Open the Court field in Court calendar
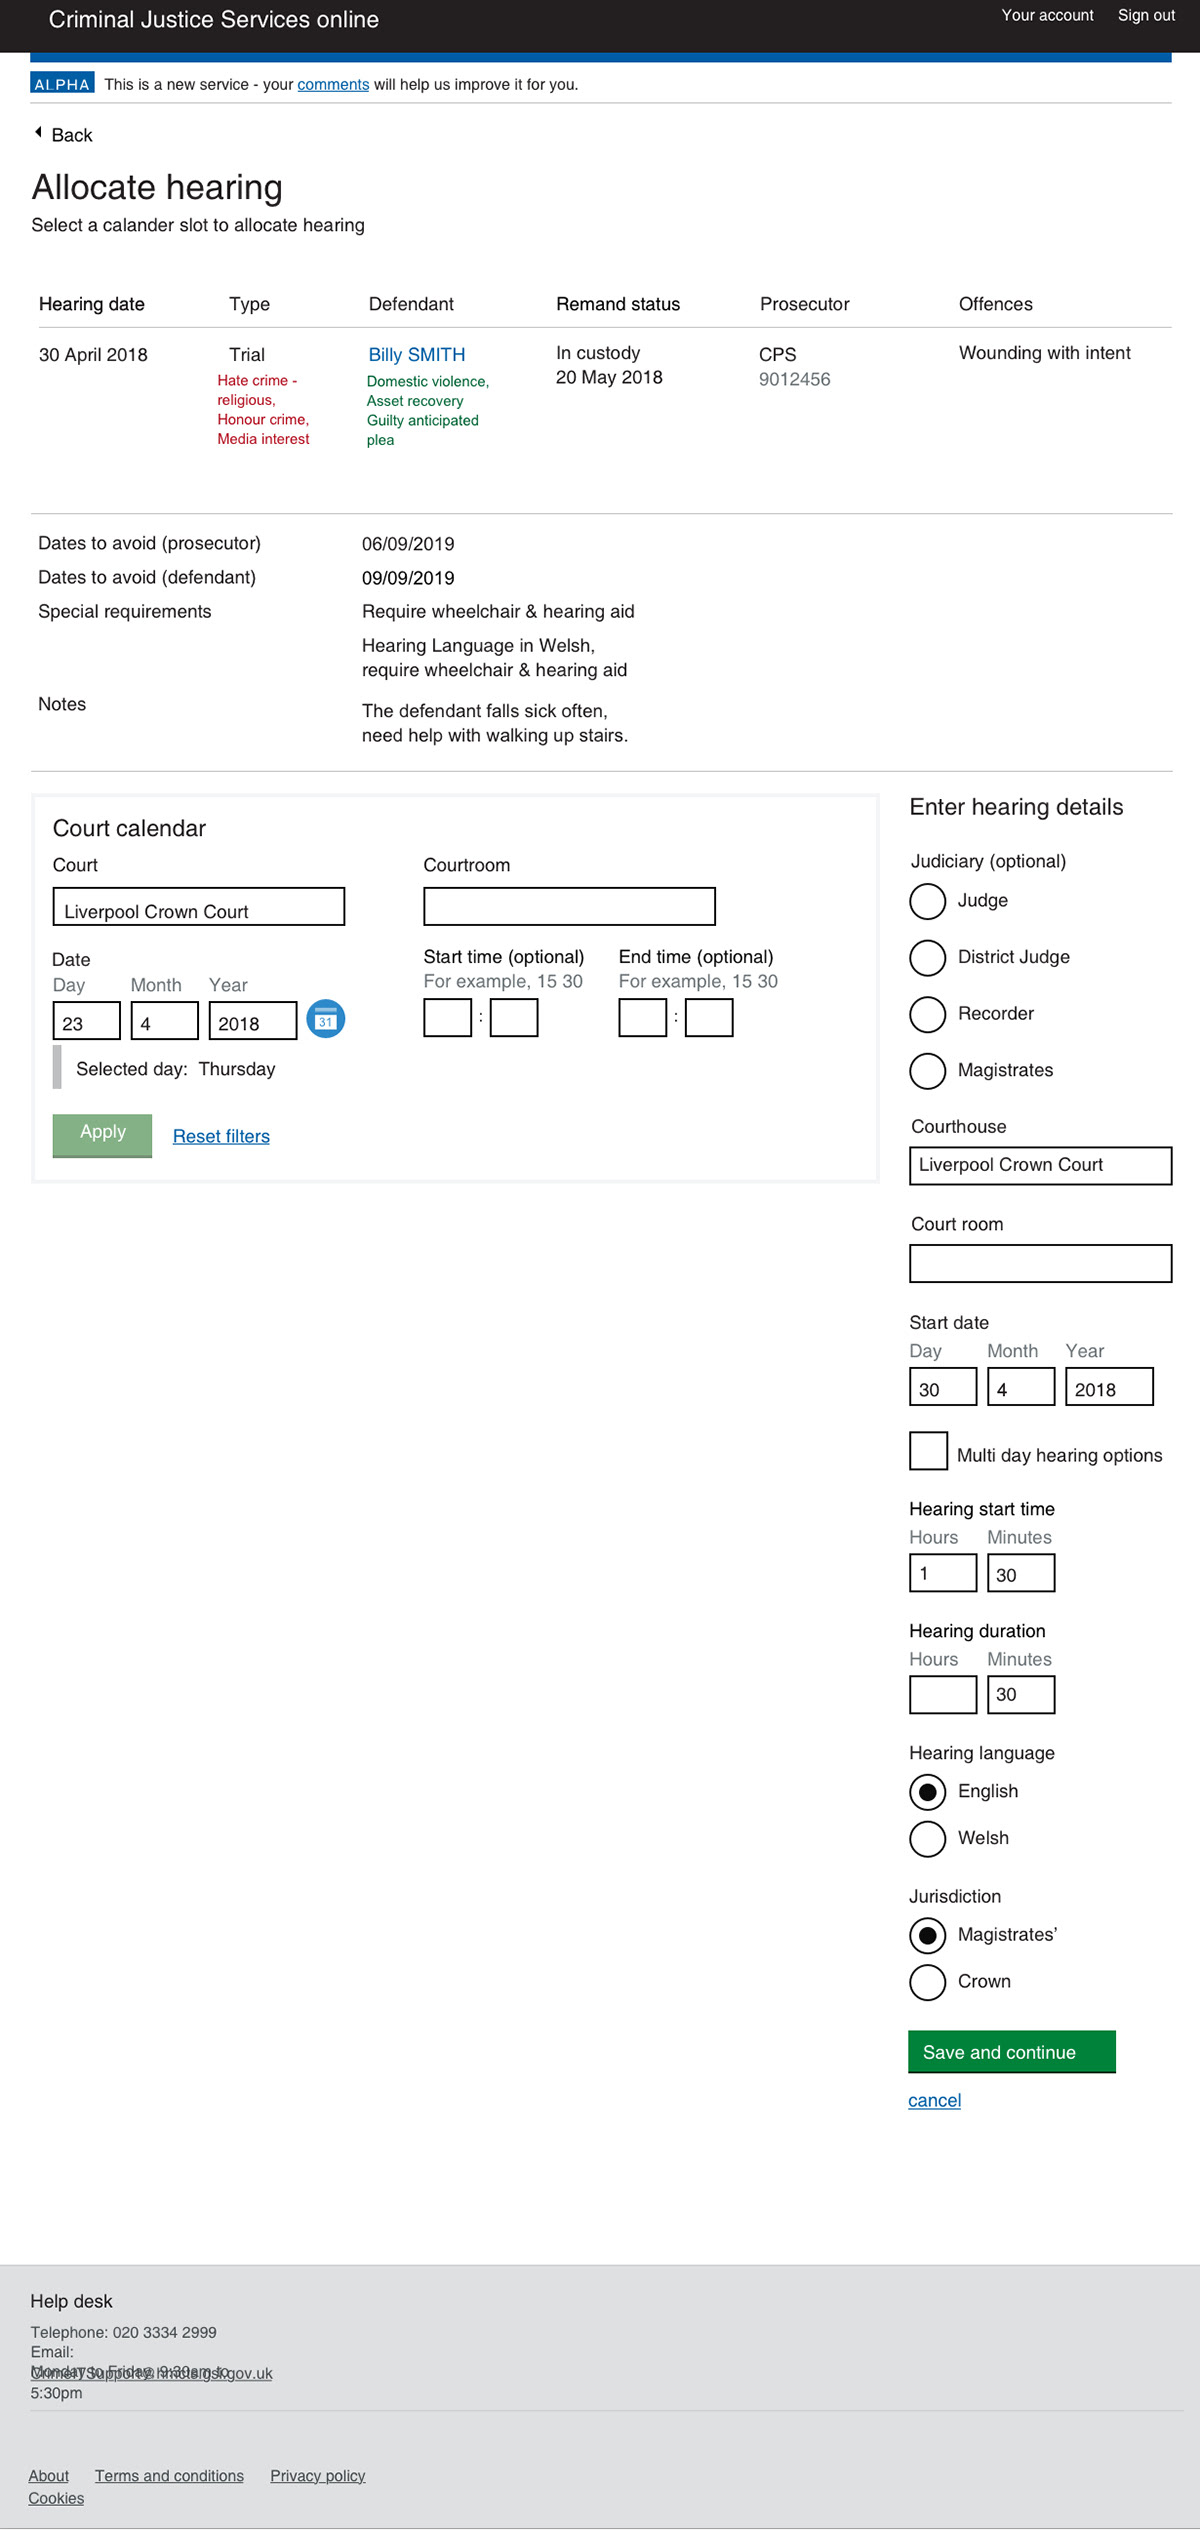 pos(198,907)
